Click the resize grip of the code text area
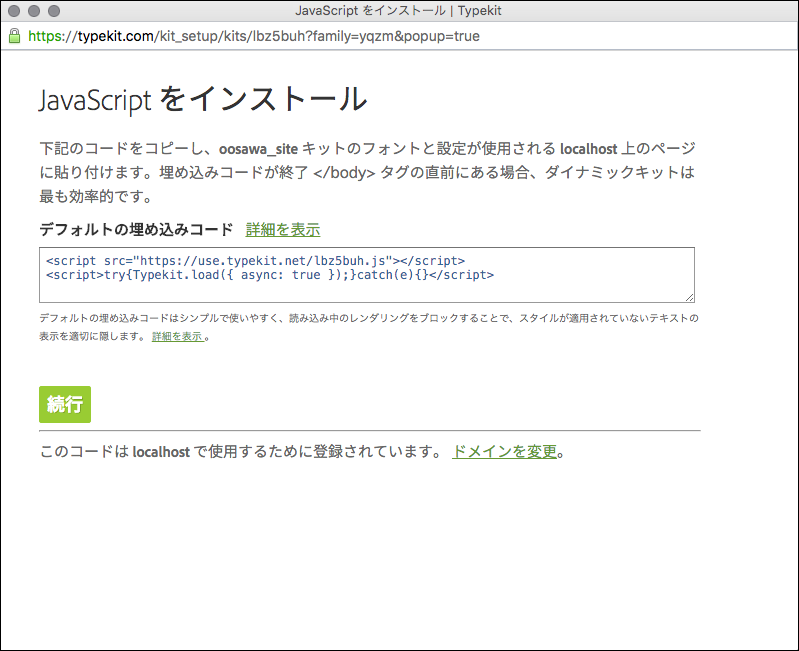The height and width of the screenshot is (651, 799). (x=689, y=297)
